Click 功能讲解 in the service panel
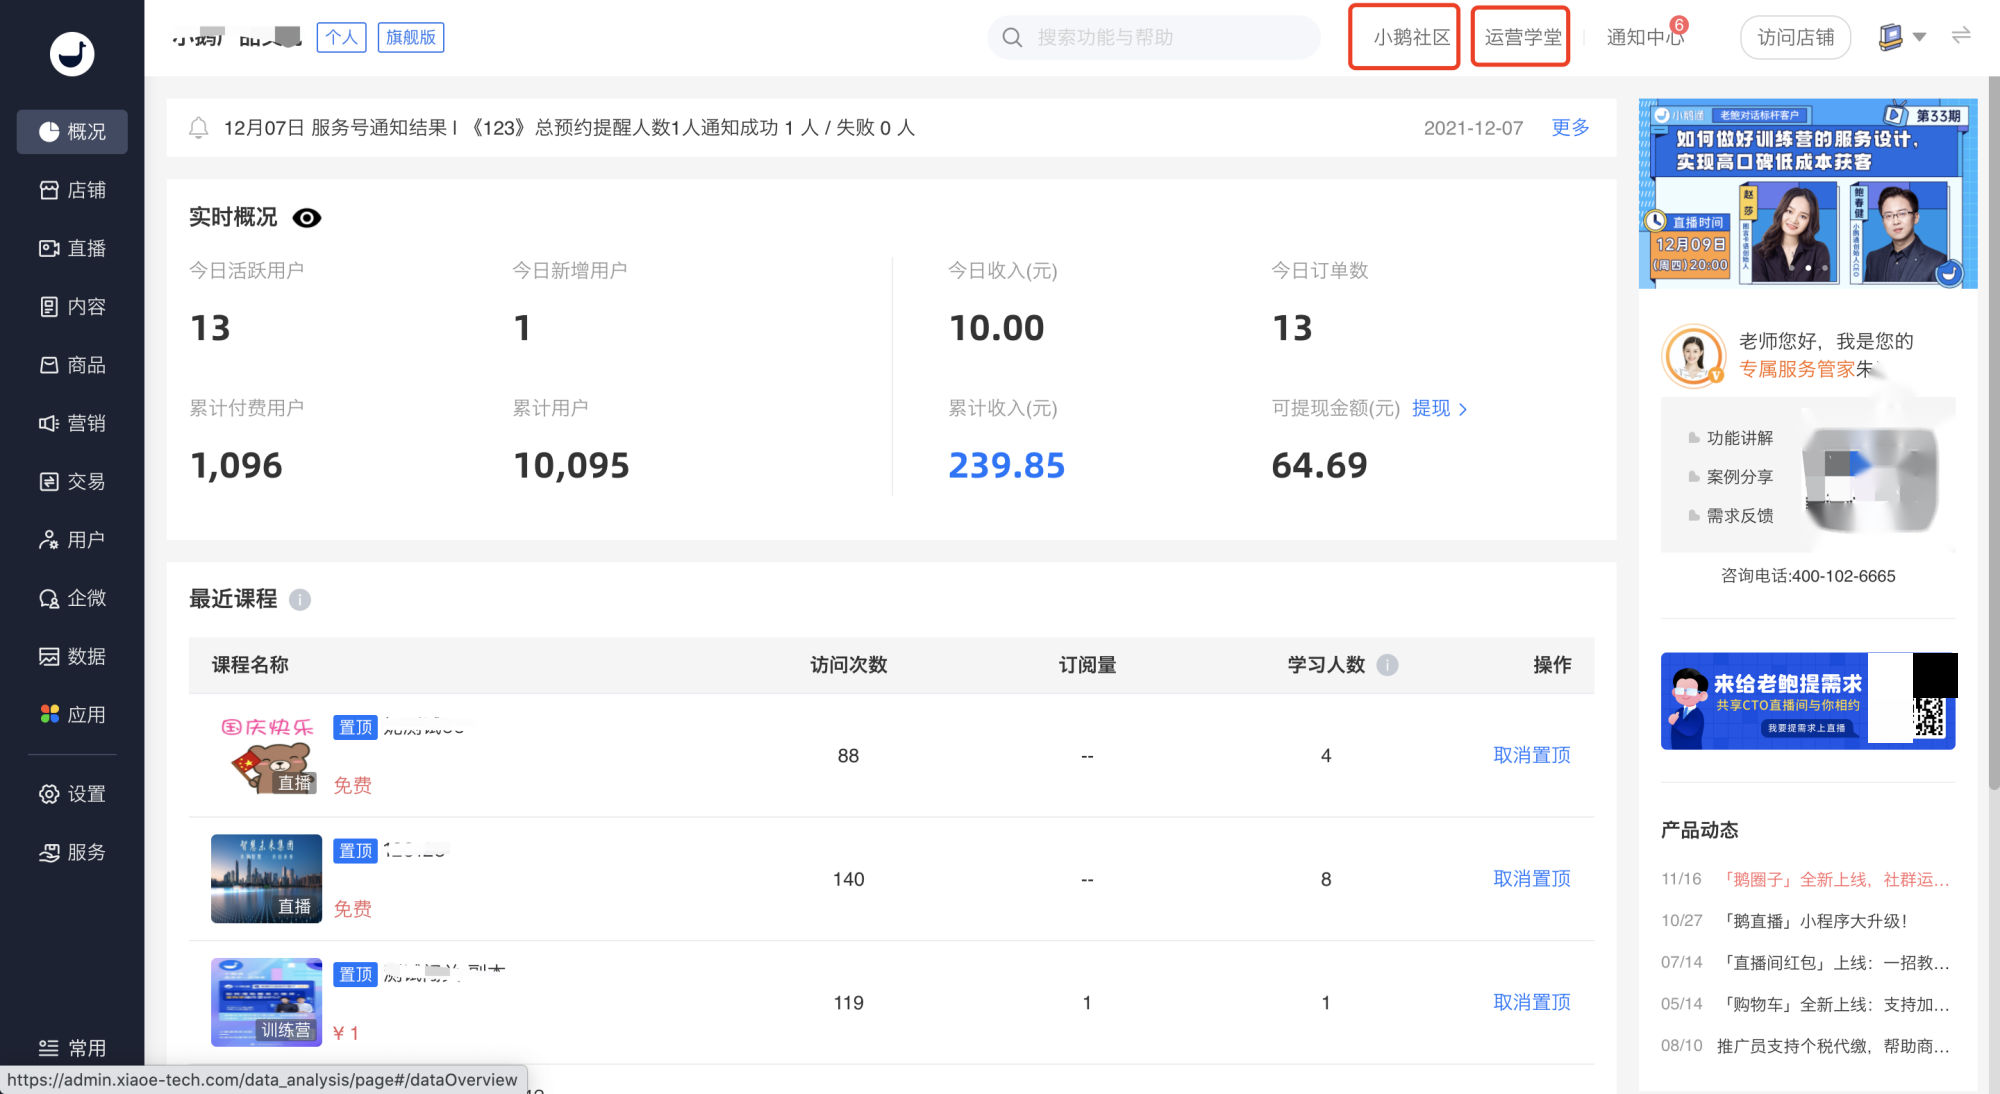Viewport: 2000px width, 1094px height. (1739, 438)
